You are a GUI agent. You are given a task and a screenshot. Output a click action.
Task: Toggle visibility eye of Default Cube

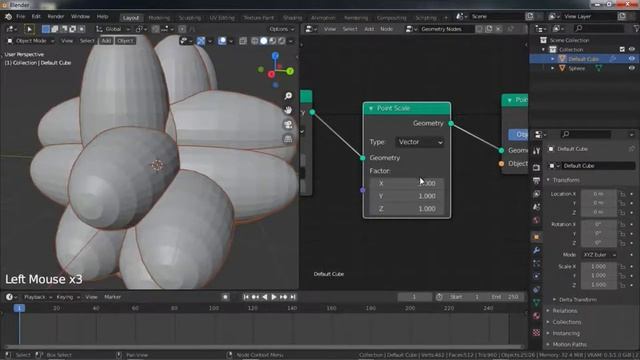pyautogui.click(x=632, y=59)
